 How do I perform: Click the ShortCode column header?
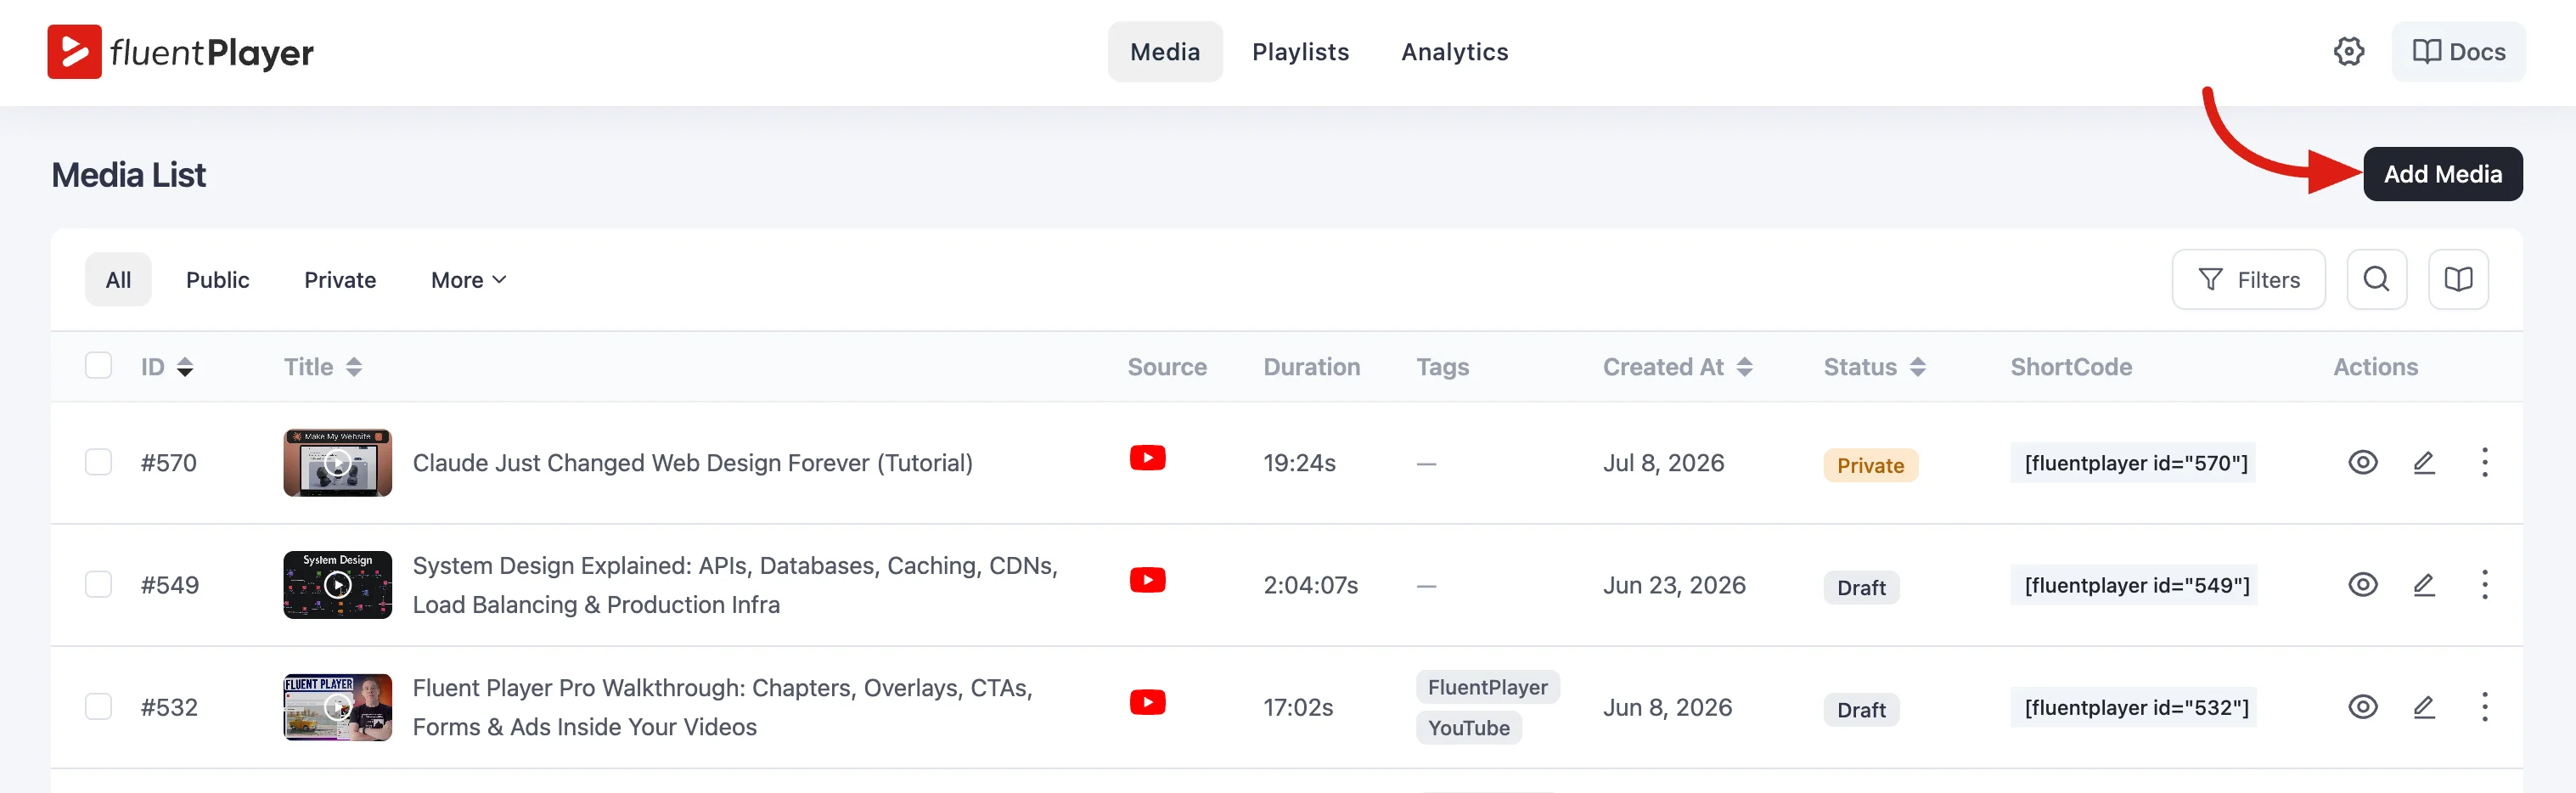click(2071, 367)
